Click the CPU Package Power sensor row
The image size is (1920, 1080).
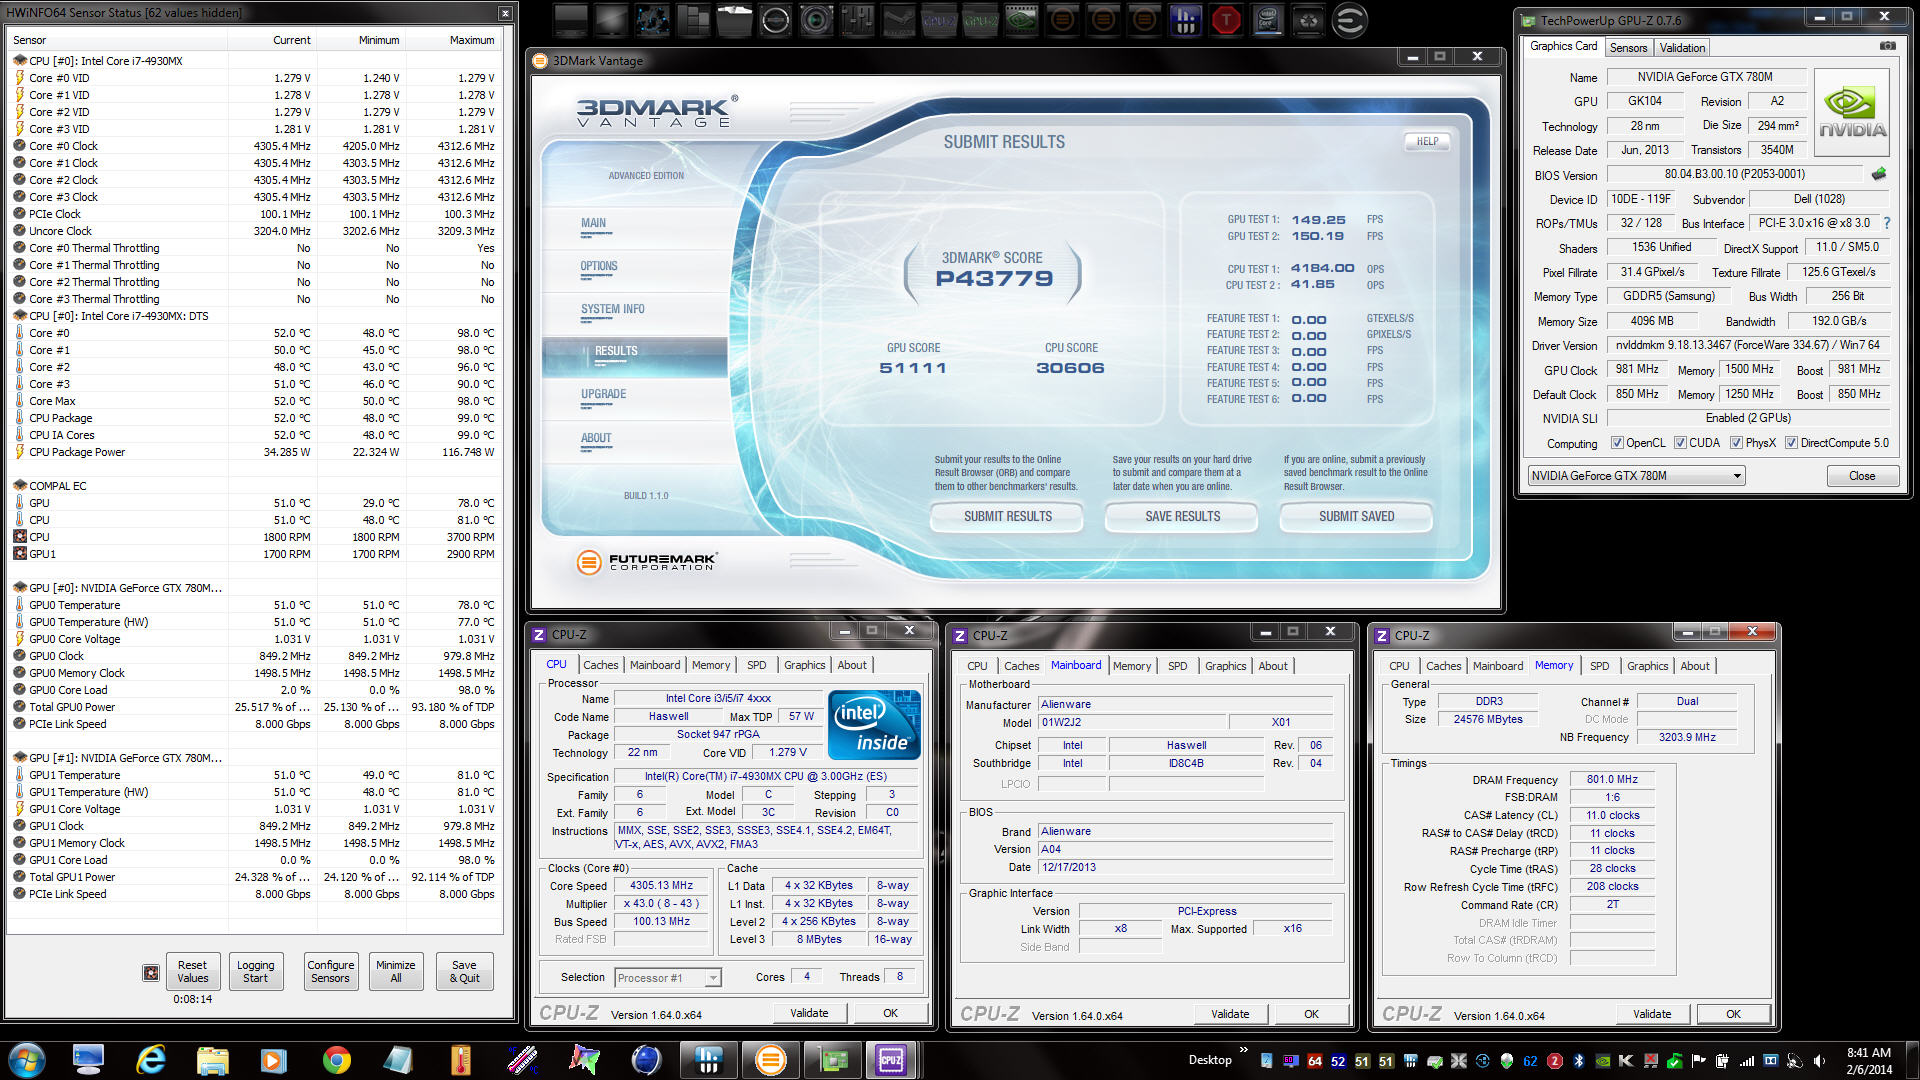coord(256,452)
